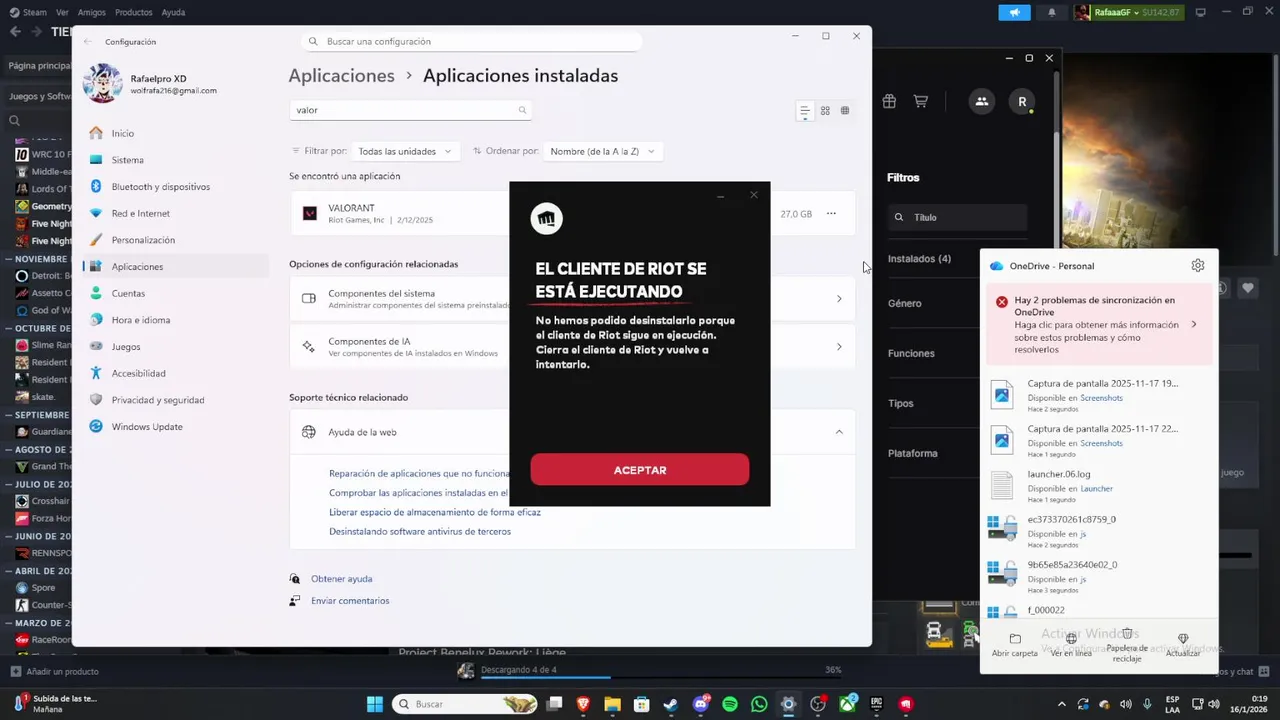Image resolution: width=1280 pixels, height=720 pixels.
Task: Click 'Abrir carpeta' in OneDrive panel
Action: pos(1015,645)
